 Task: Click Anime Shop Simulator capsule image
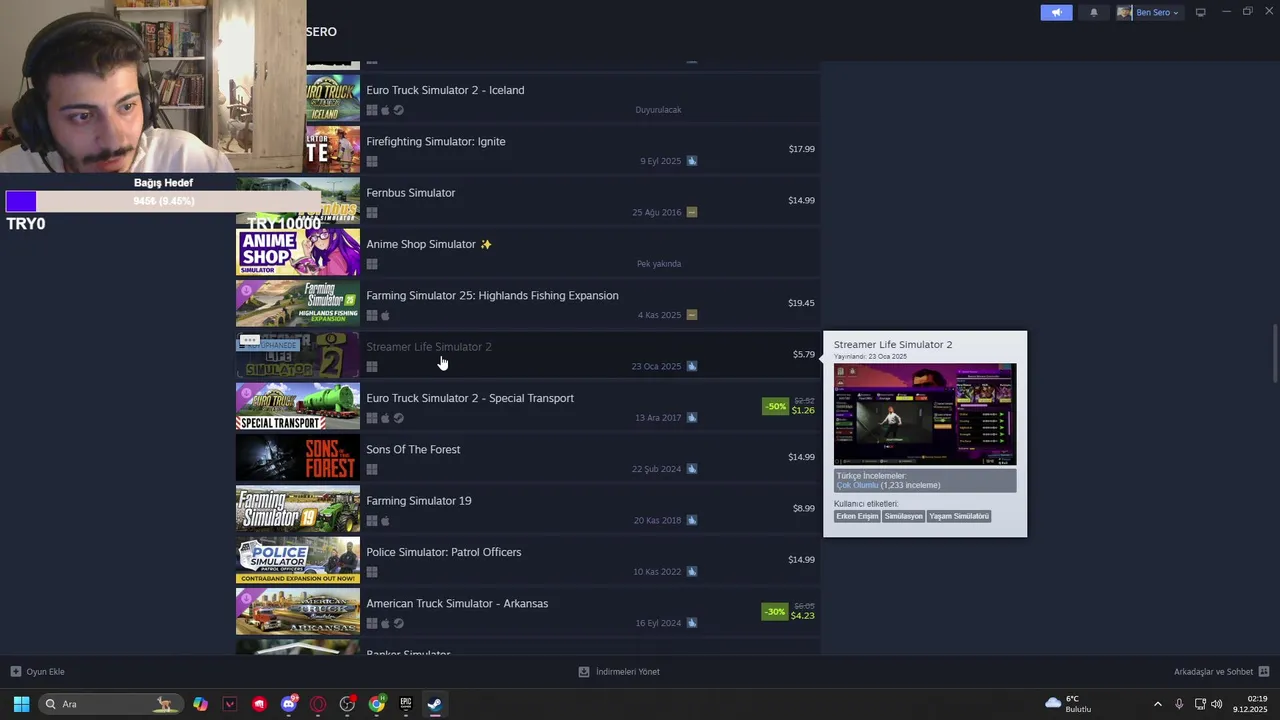point(298,252)
